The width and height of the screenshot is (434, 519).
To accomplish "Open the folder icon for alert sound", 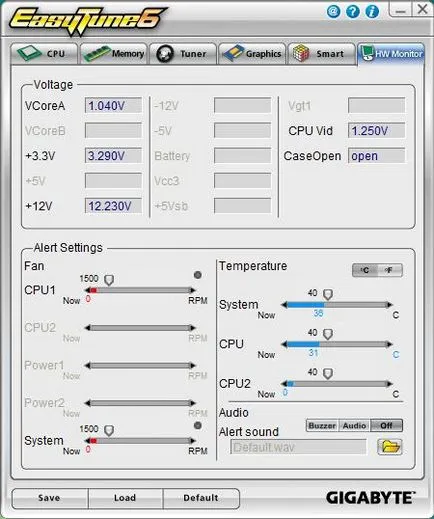I will click(x=390, y=447).
